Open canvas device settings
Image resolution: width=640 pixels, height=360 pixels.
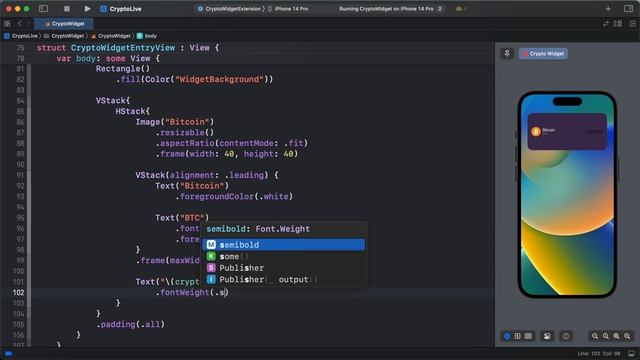547,336
